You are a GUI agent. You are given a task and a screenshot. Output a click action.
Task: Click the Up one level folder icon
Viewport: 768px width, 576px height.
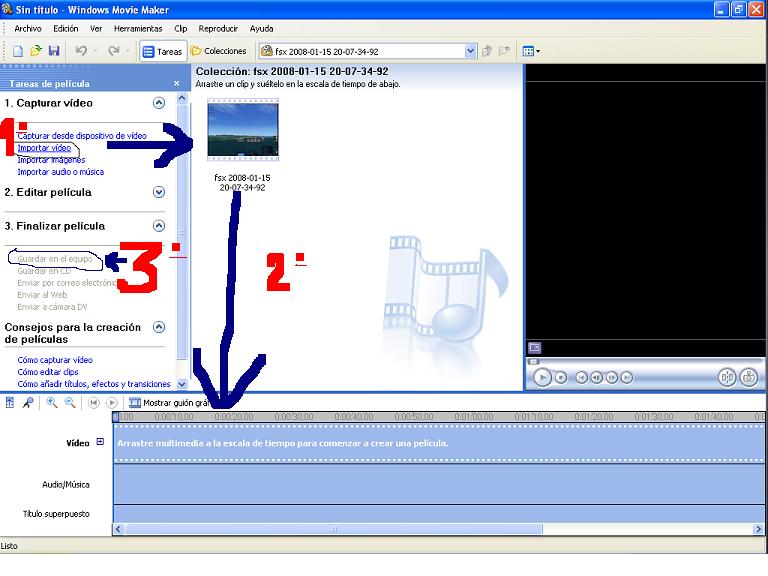pyautogui.click(x=487, y=51)
